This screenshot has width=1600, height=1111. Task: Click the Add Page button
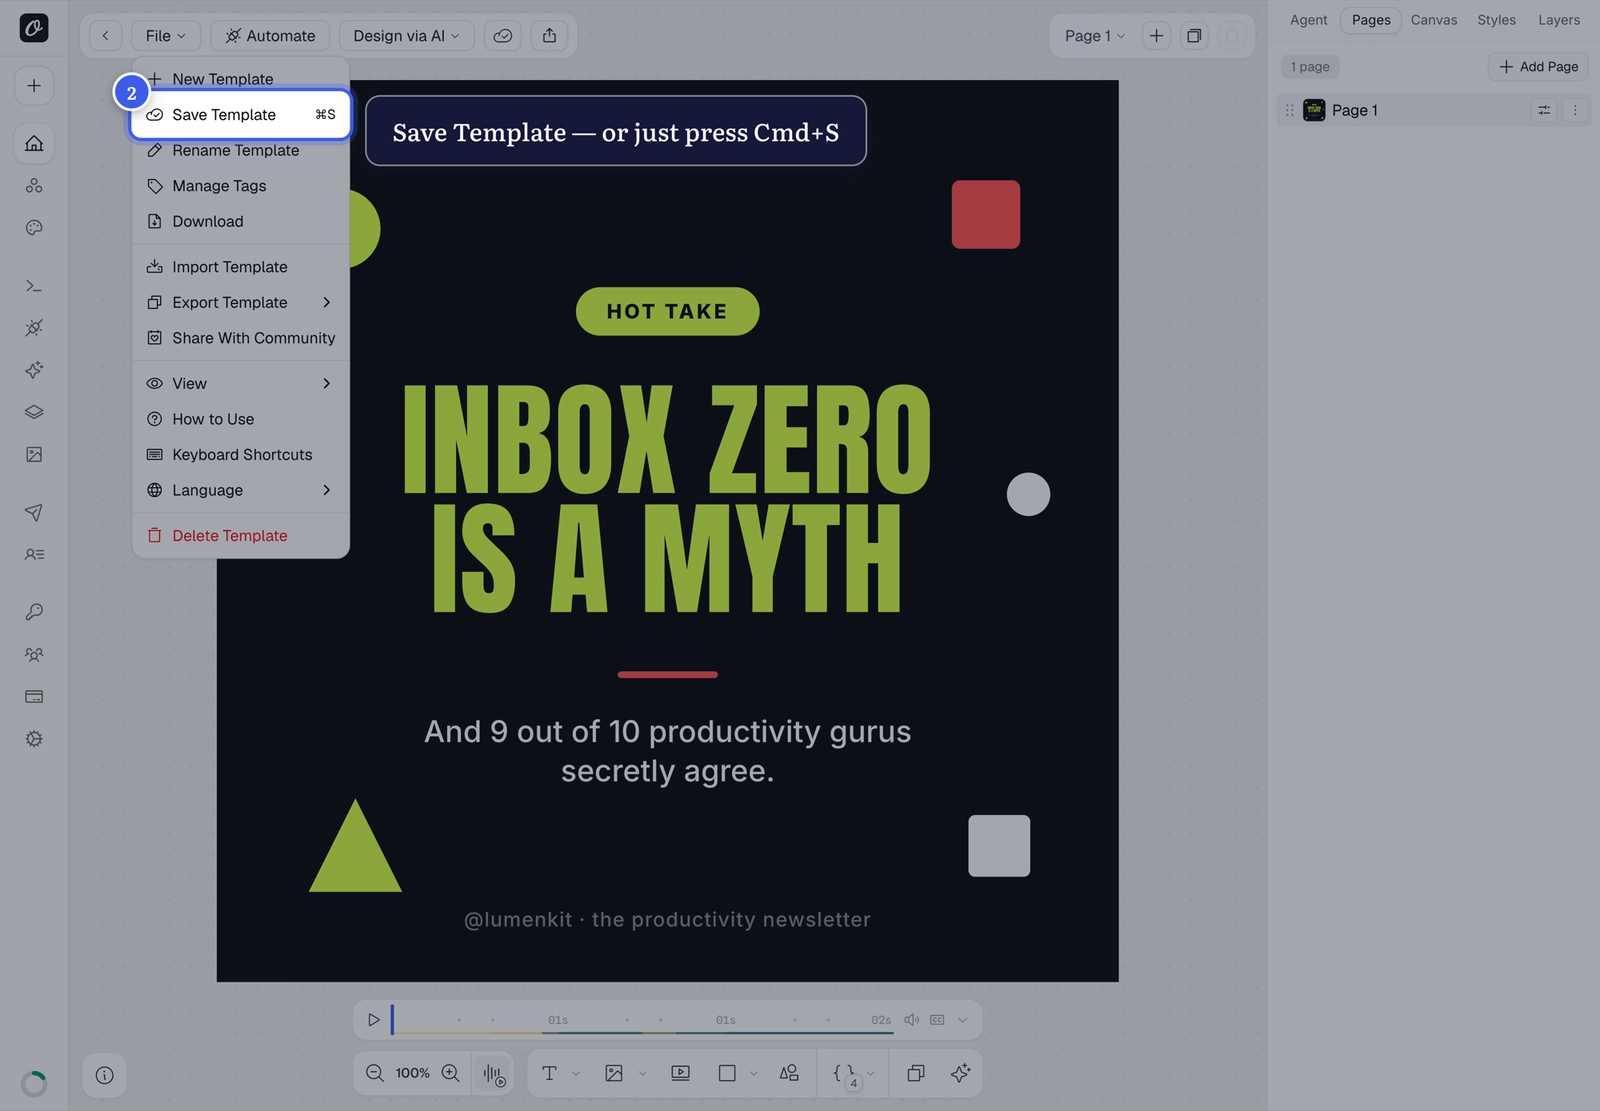coord(1538,67)
